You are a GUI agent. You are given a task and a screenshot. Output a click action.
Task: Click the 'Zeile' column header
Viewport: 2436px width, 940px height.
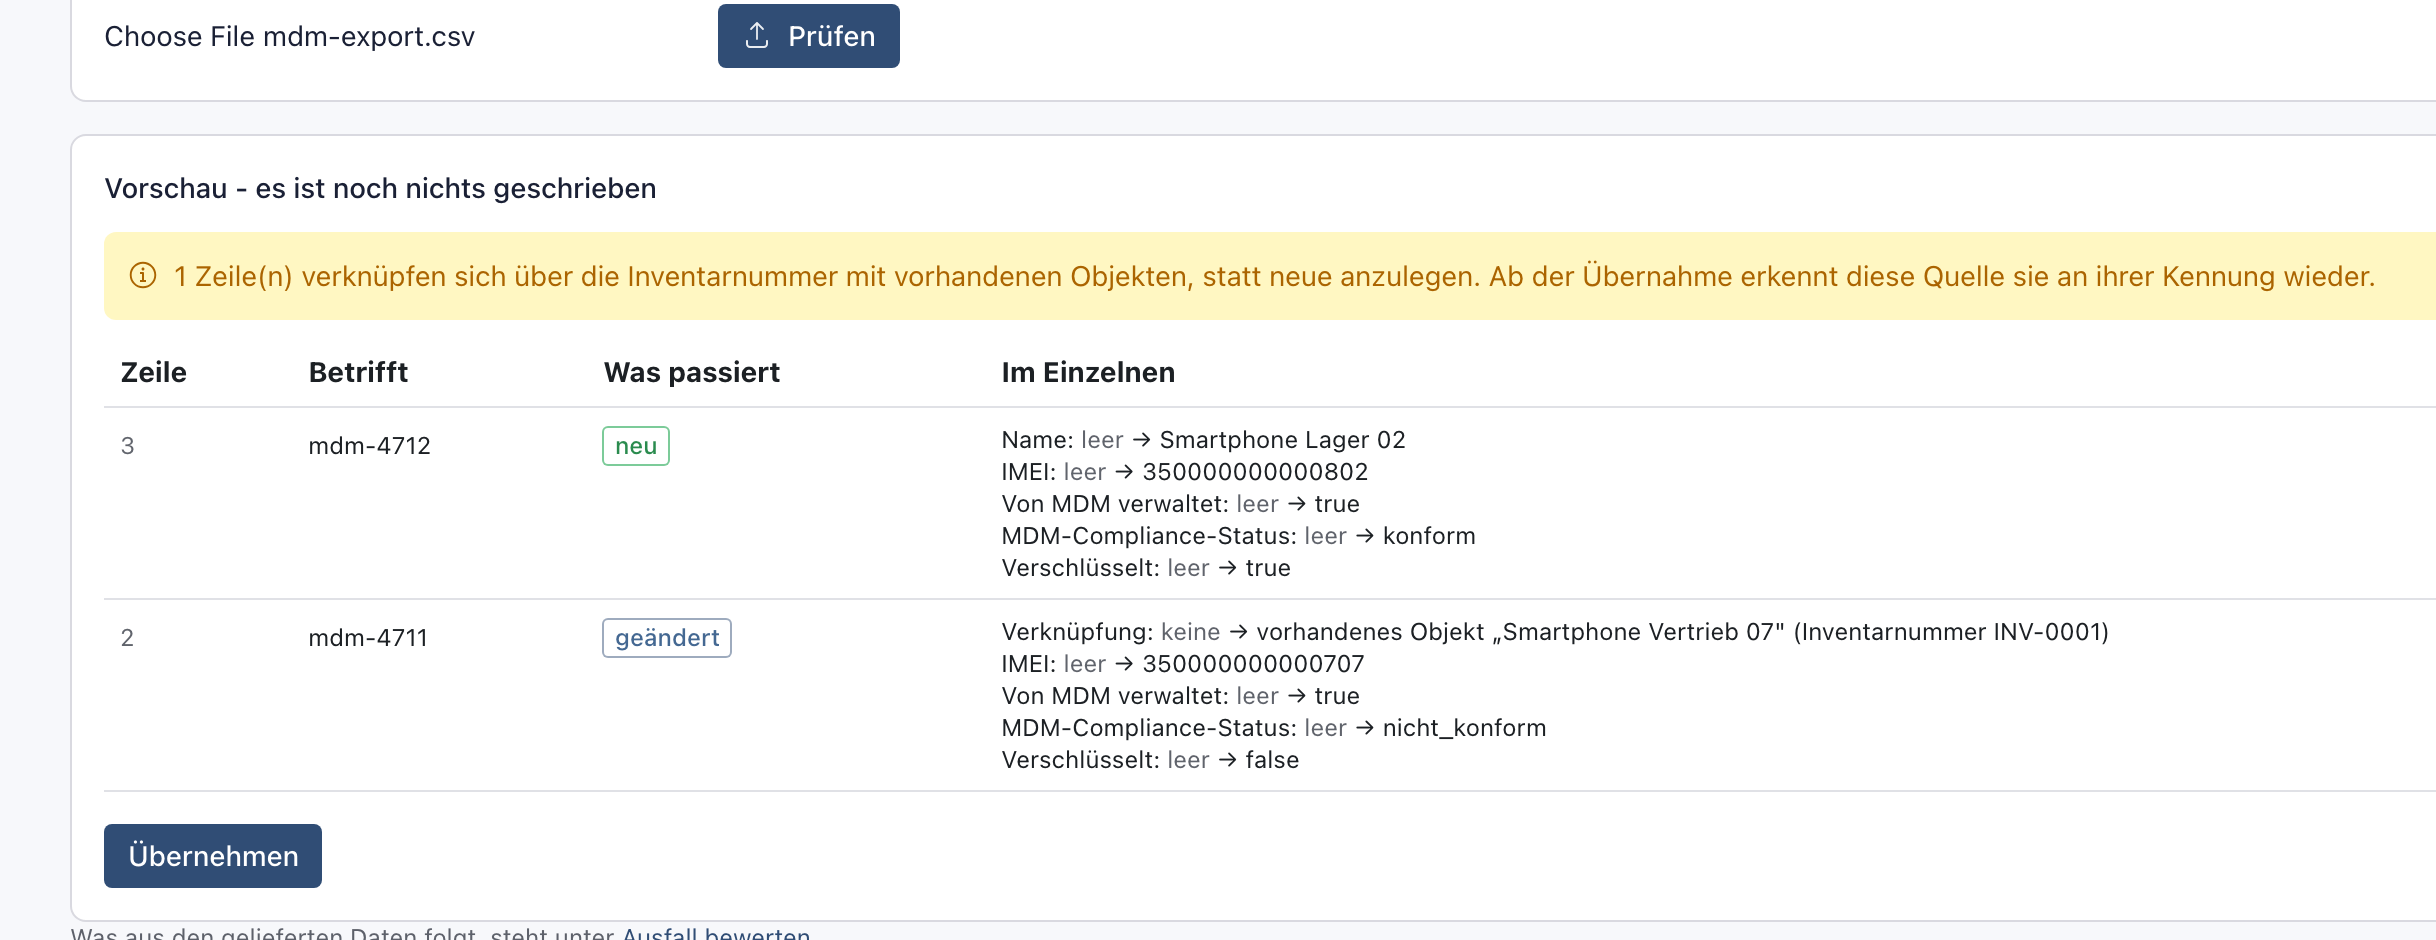pyautogui.click(x=154, y=372)
